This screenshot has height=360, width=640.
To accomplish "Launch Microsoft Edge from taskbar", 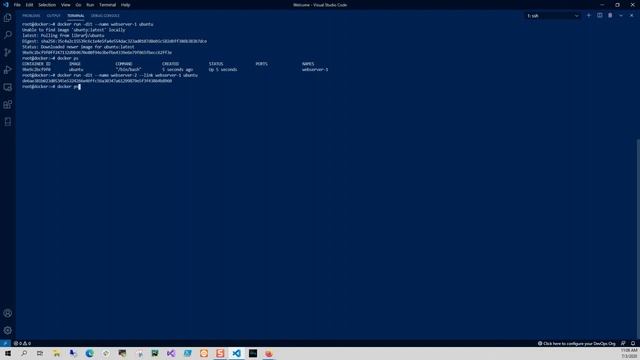I will pos(89,353).
